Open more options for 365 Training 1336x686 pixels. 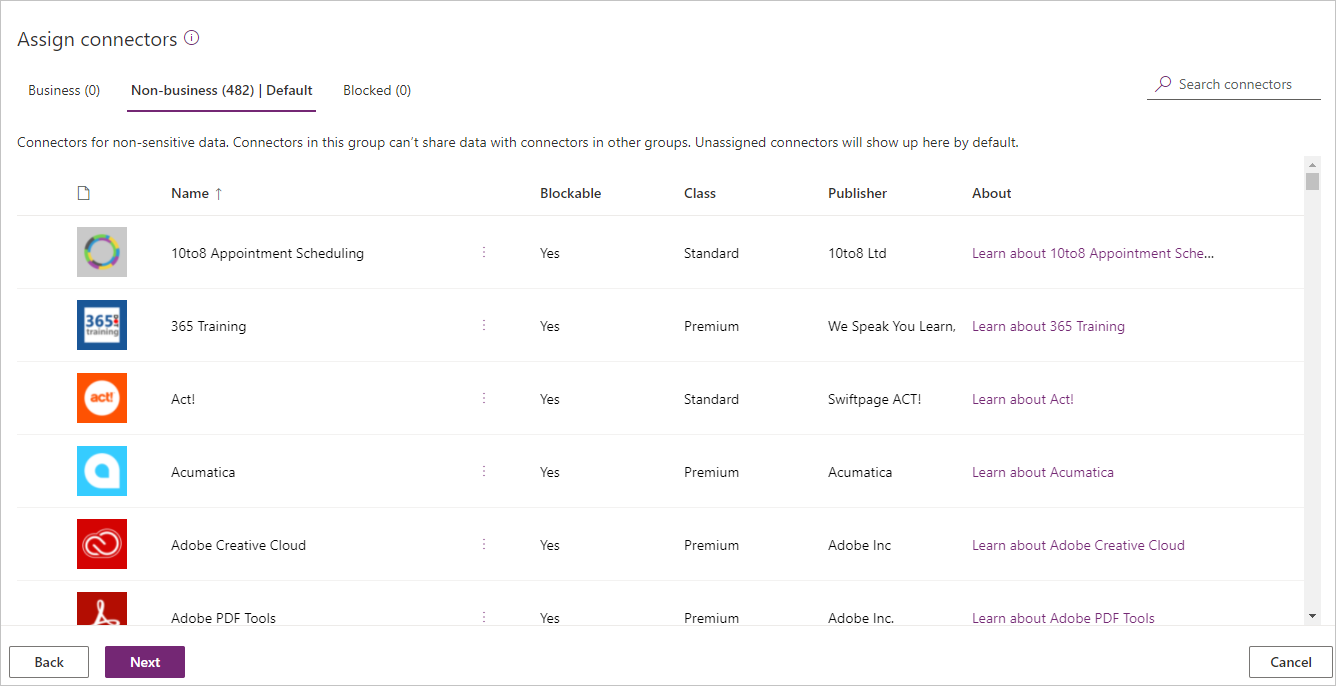pos(484,325)
